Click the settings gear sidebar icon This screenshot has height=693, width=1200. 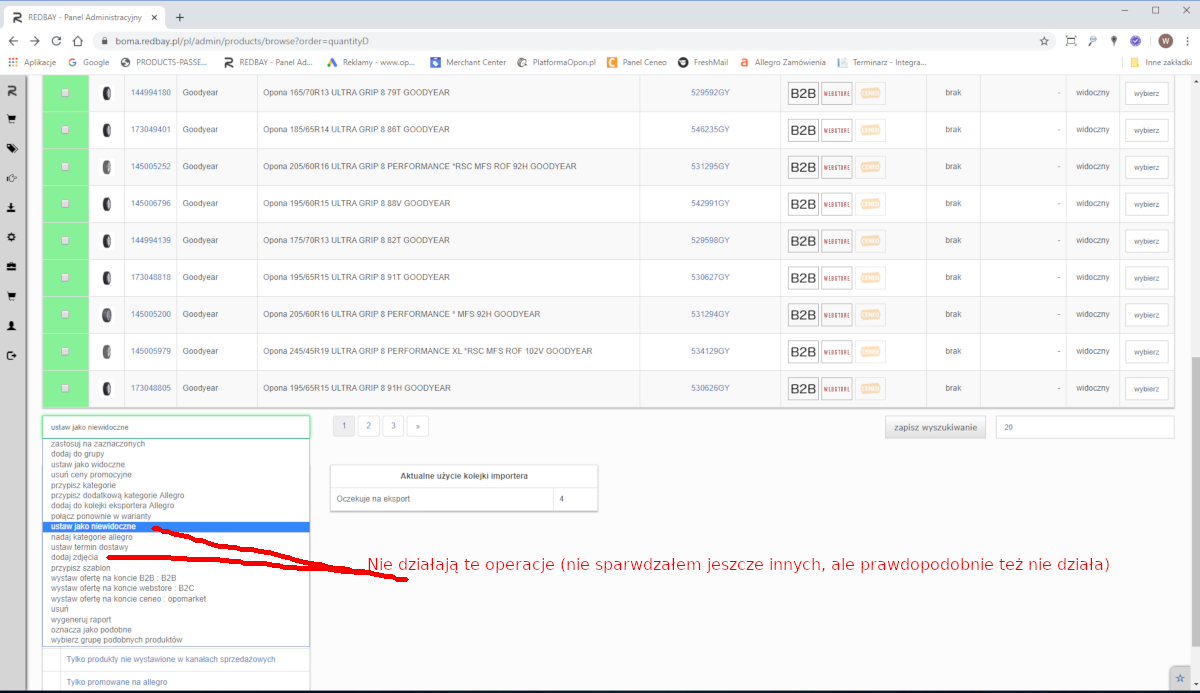click(12, 237)
